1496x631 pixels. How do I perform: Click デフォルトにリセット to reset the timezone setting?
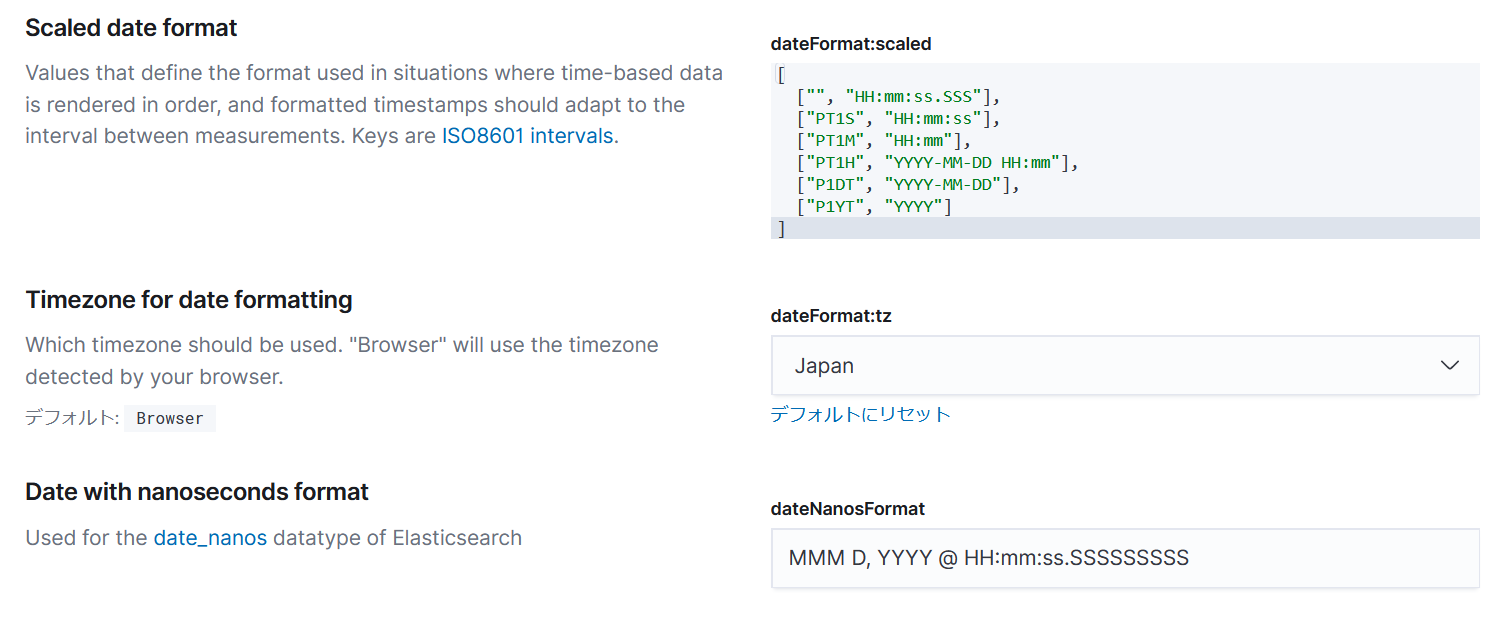(x=860, y=413)
